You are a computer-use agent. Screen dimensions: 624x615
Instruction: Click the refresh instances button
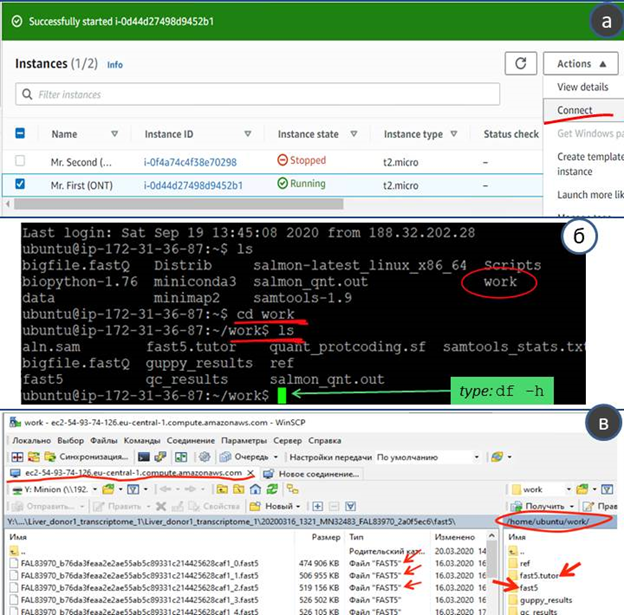(x=520, y=64)
